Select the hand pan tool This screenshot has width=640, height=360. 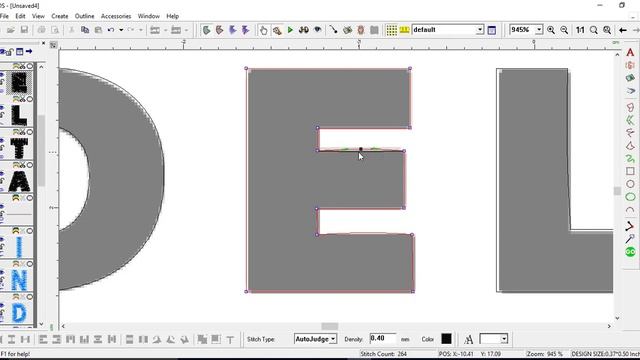(264, 30)
